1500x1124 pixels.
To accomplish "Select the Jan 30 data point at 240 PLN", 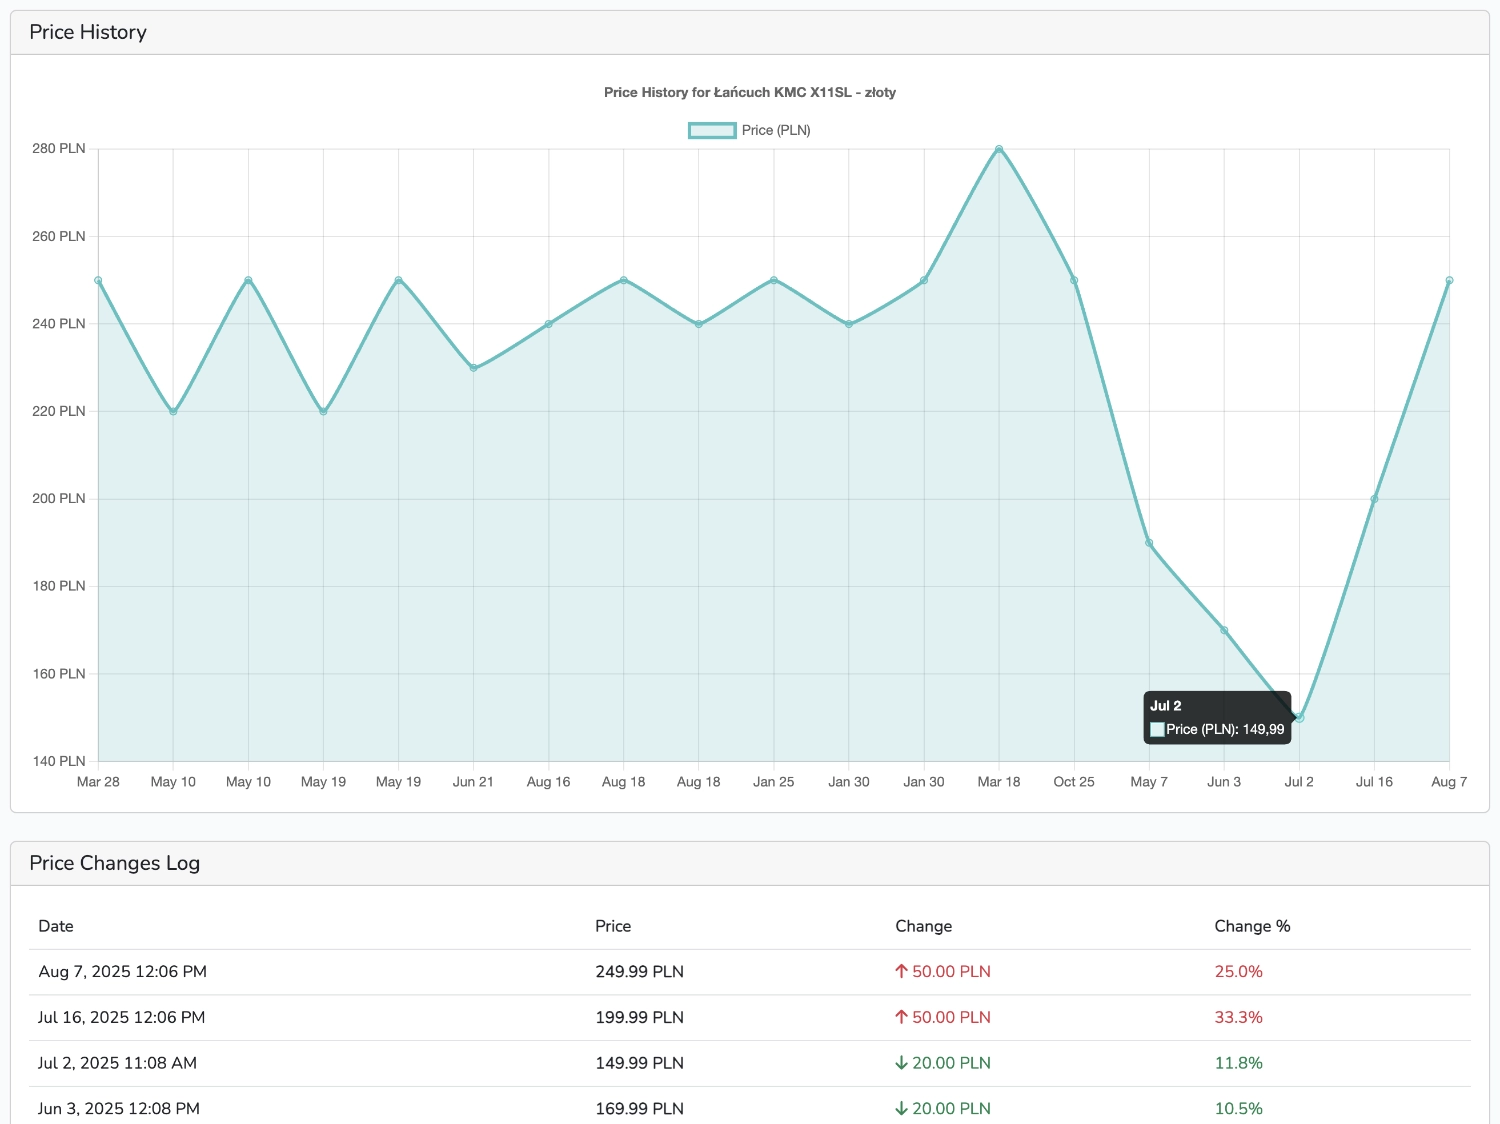I will [849, 324].
